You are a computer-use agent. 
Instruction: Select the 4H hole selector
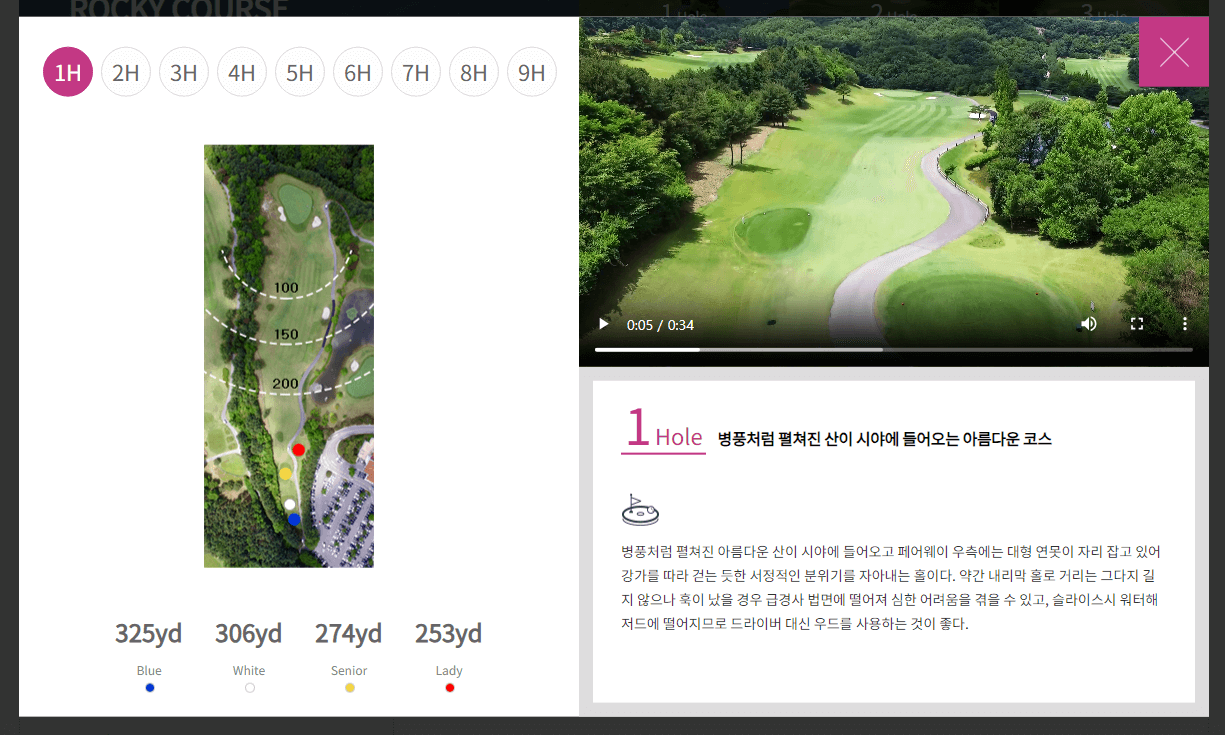coord(242,71)
